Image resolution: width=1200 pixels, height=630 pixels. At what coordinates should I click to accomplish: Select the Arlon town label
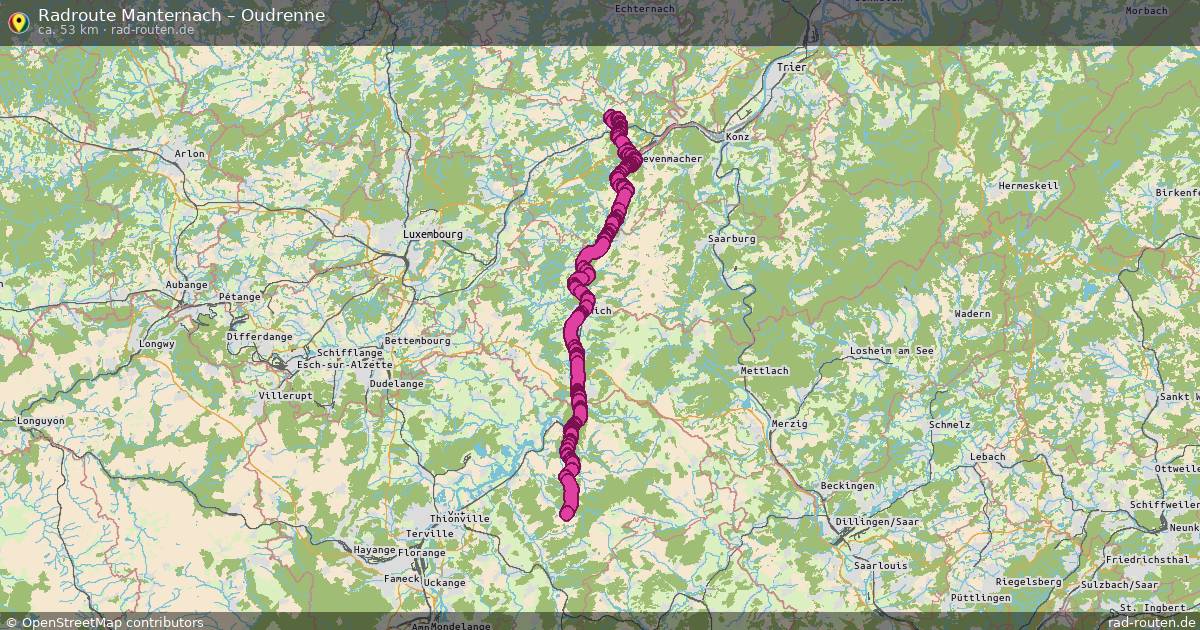(189, 154)
